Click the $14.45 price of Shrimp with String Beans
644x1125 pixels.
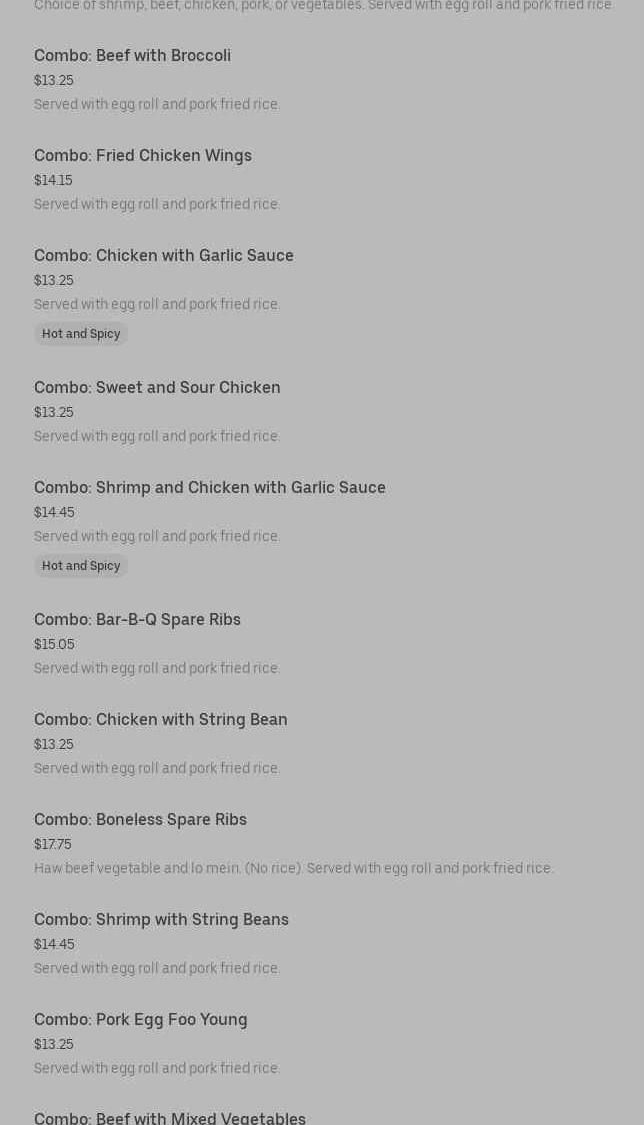(54, 944)
